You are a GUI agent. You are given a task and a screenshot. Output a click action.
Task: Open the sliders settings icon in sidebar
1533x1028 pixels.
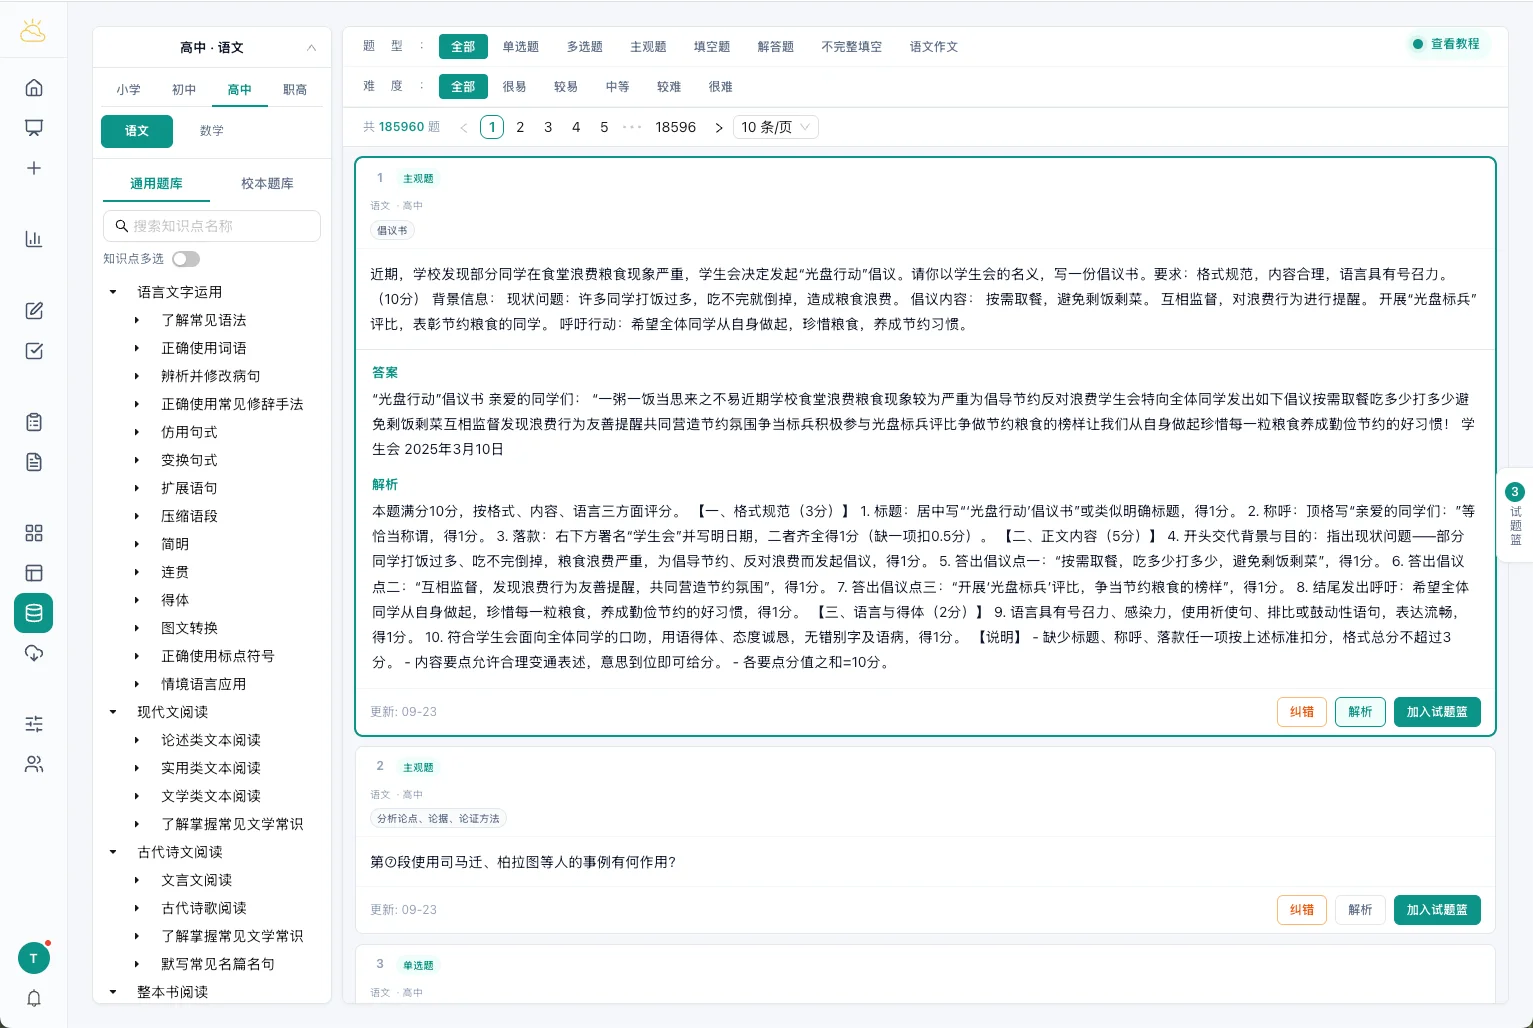(x=34, y=724)
